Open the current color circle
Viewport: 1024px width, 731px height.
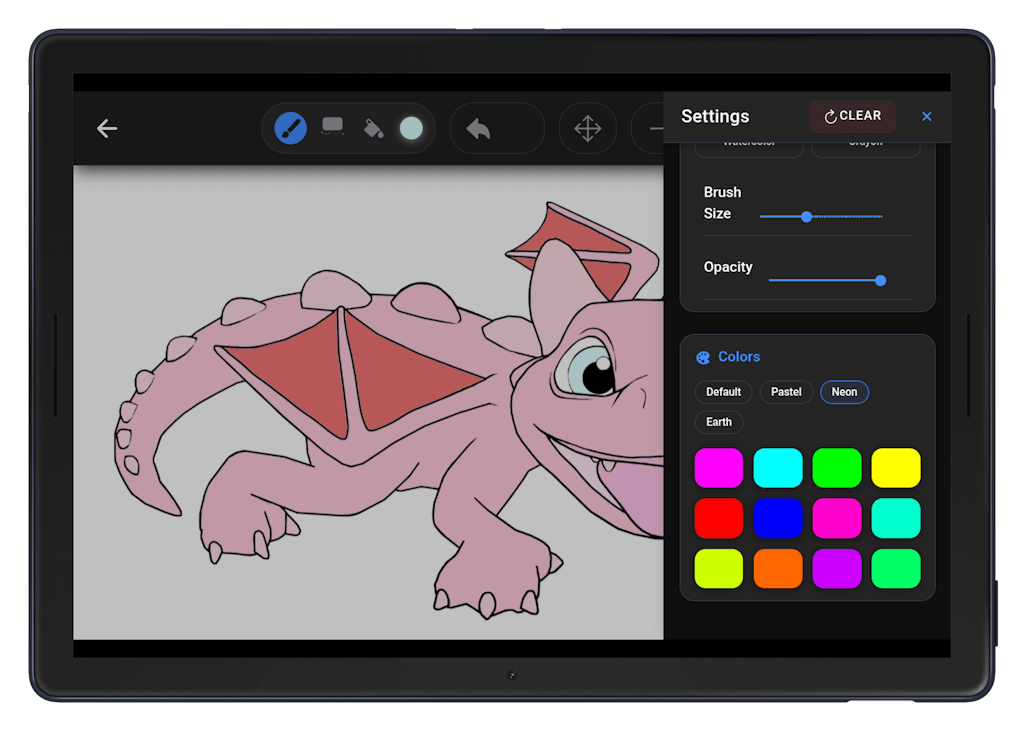click(x=411, y=128)
